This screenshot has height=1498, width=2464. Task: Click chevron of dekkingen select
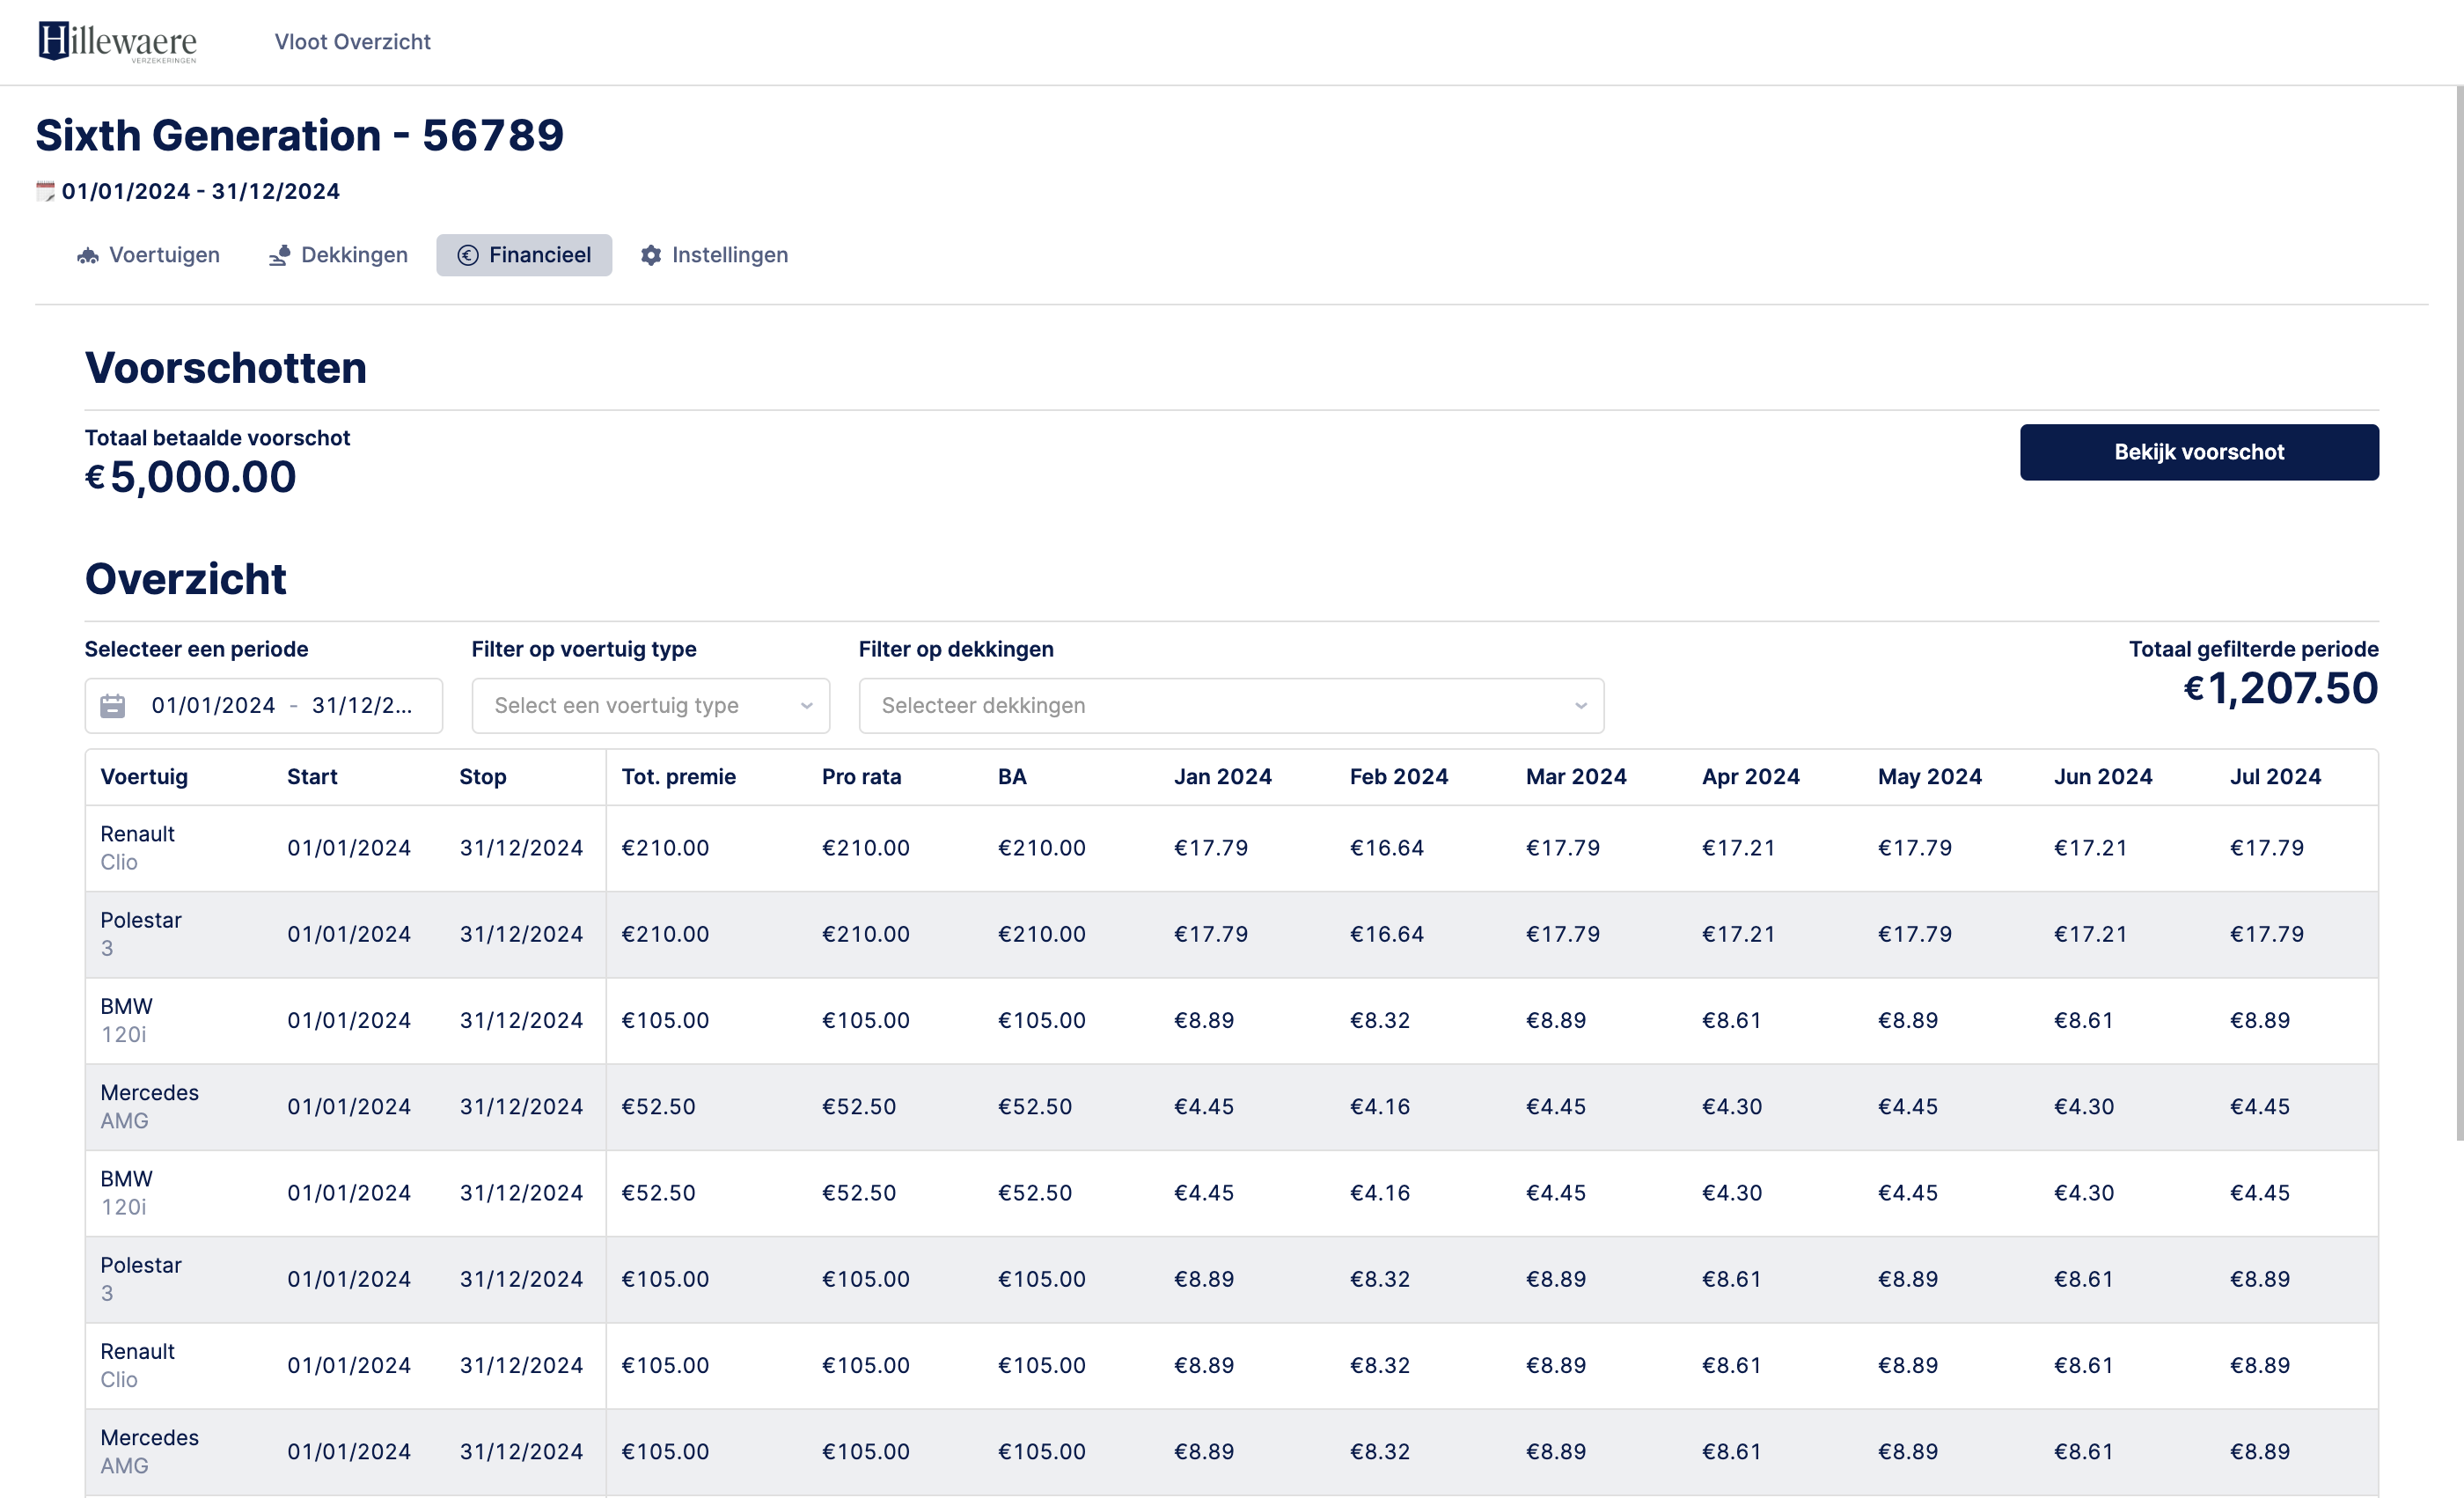[1580, 706]
